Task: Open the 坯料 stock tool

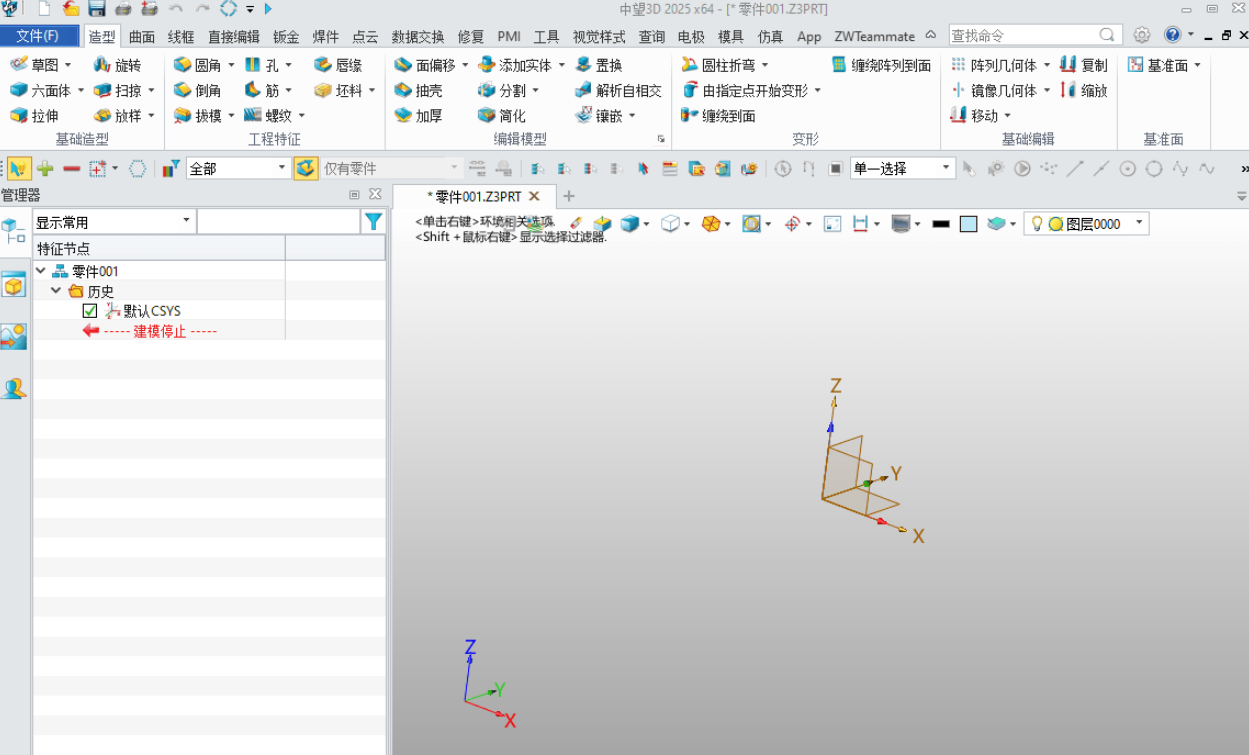Action: click(x=338, y=90)
